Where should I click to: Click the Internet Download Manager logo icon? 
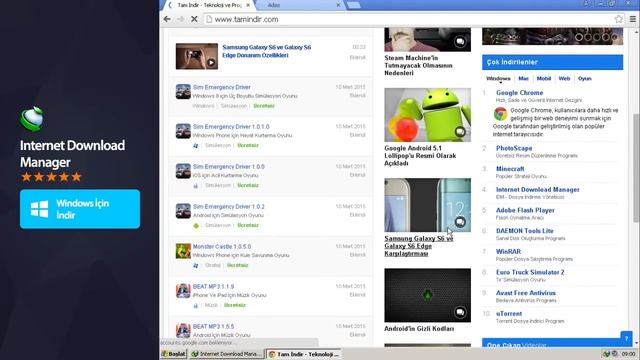32,118
